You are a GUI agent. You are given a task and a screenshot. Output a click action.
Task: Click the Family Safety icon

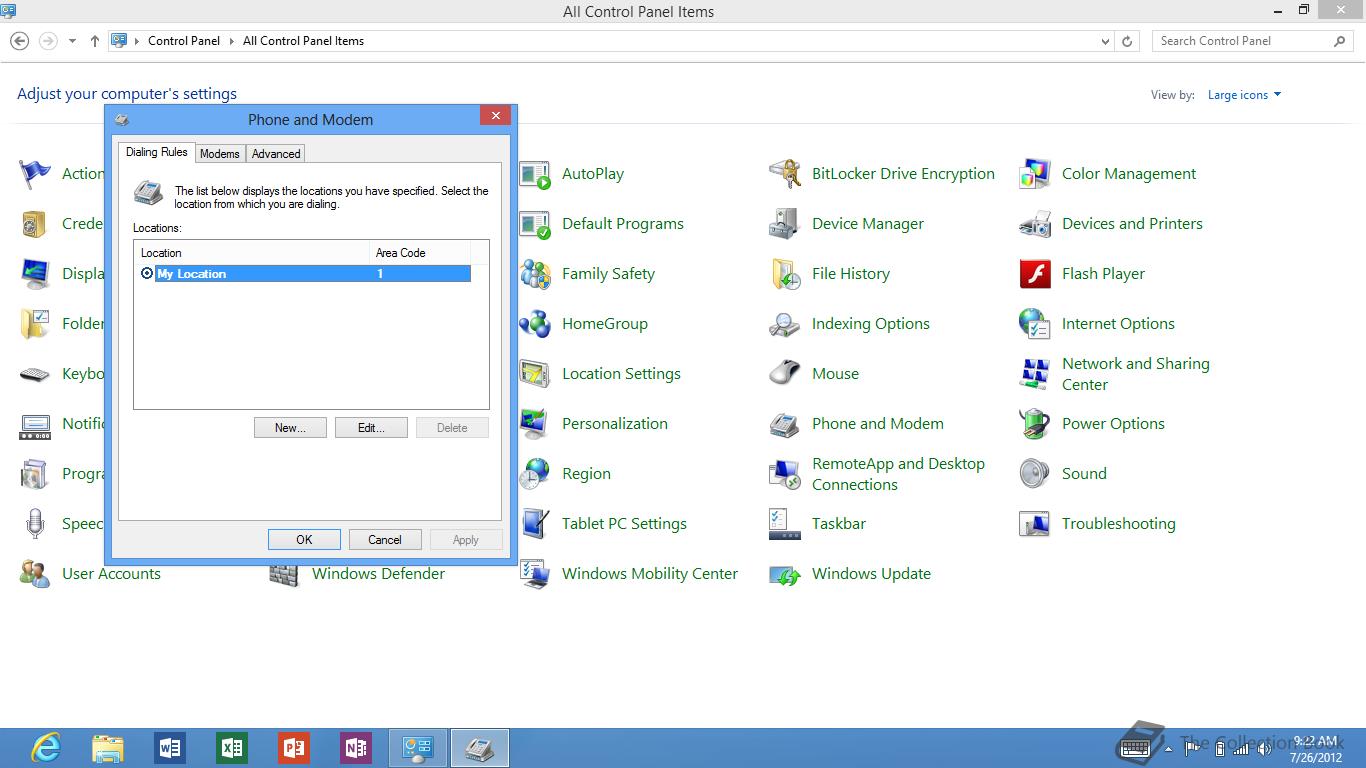pos(536,274)
